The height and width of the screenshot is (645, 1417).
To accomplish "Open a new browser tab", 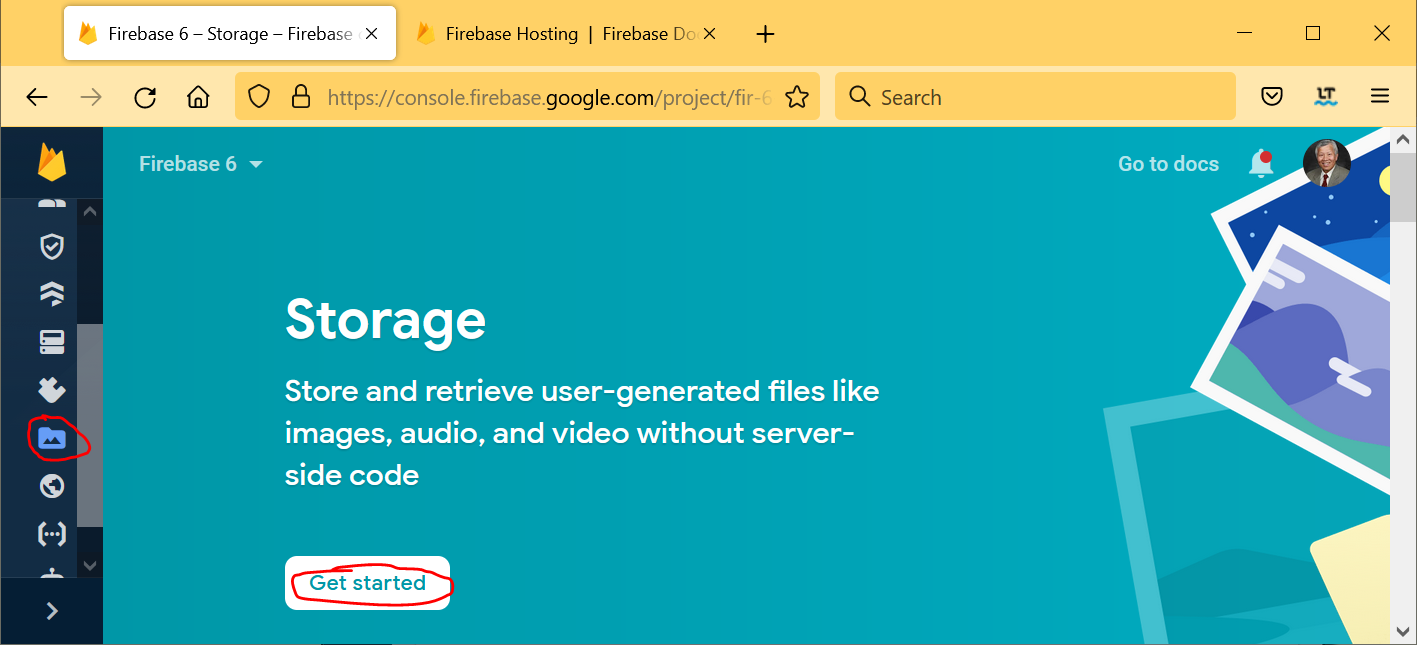I will click(765, 34).
